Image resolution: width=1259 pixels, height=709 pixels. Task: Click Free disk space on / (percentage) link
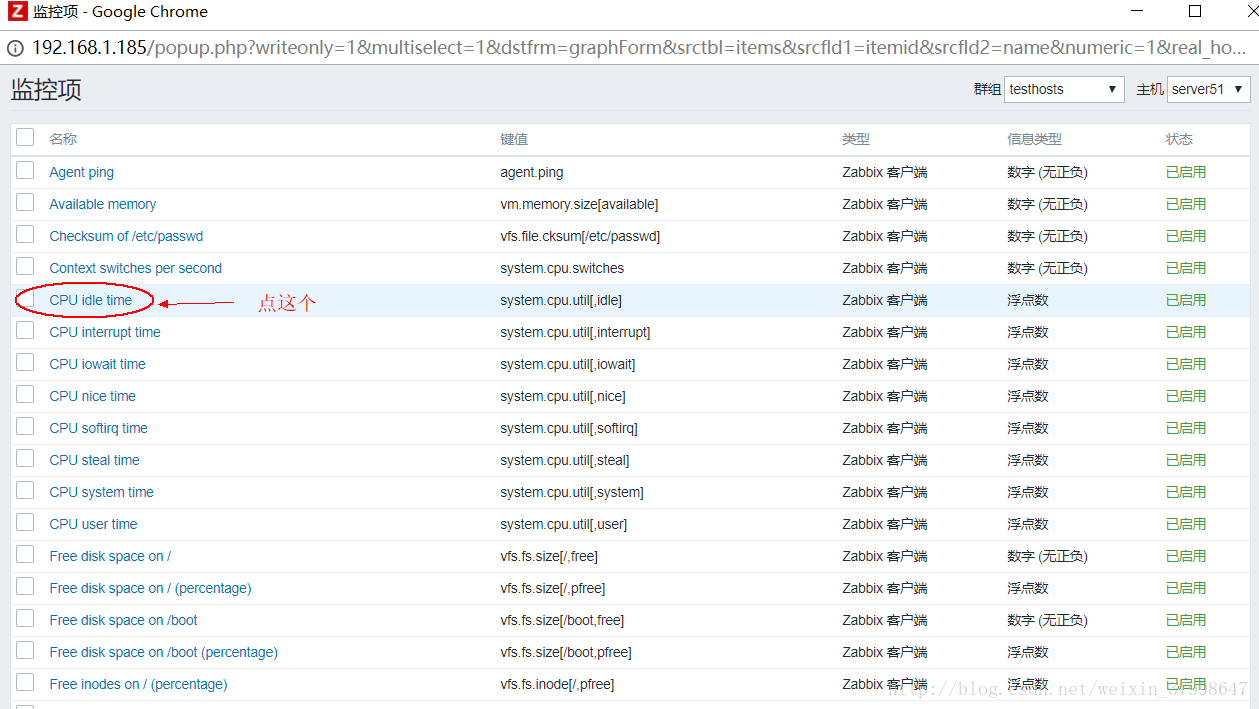click(x=151, y=588)
